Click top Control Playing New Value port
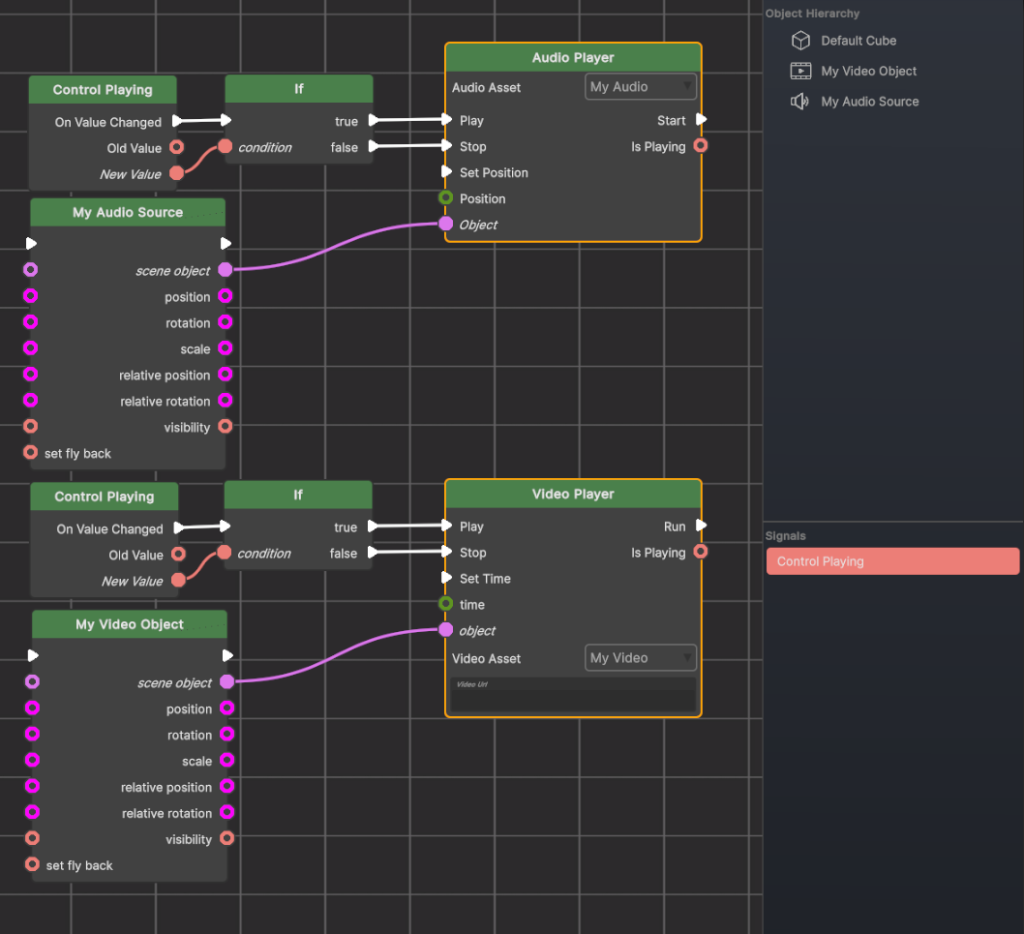The width and height of the screenshot is (1024, 934). pyautogui.click(x=177, y=173)
